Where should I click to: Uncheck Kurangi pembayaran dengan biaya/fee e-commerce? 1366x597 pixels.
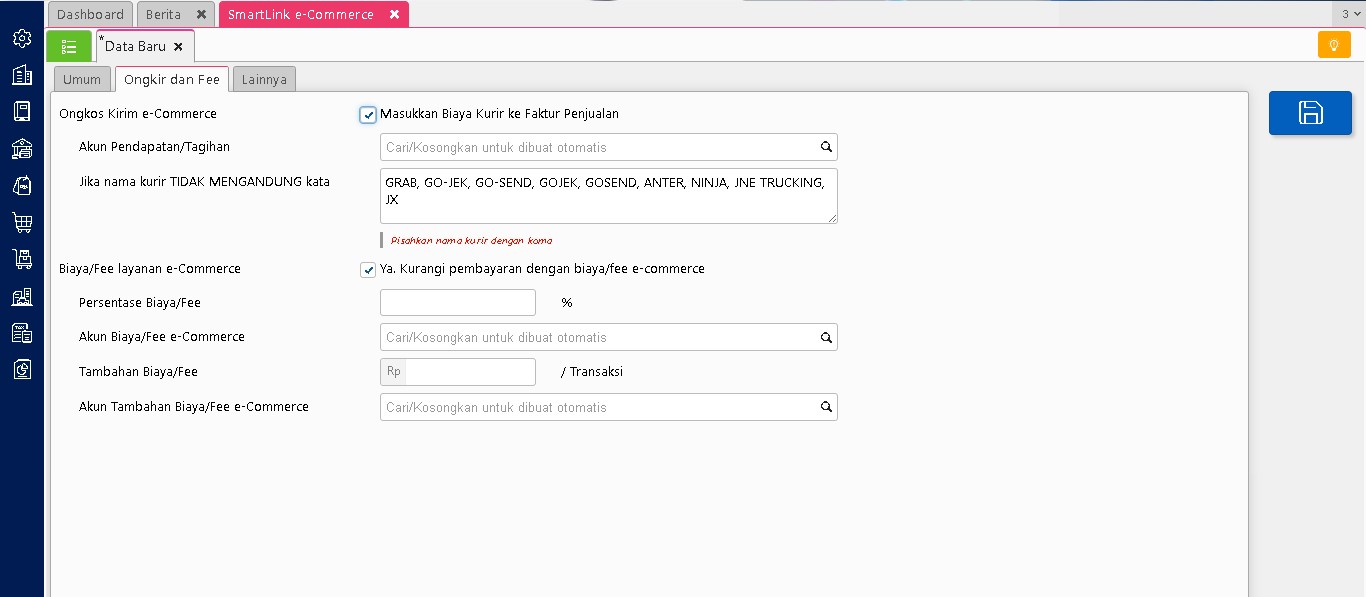[368, 270]
